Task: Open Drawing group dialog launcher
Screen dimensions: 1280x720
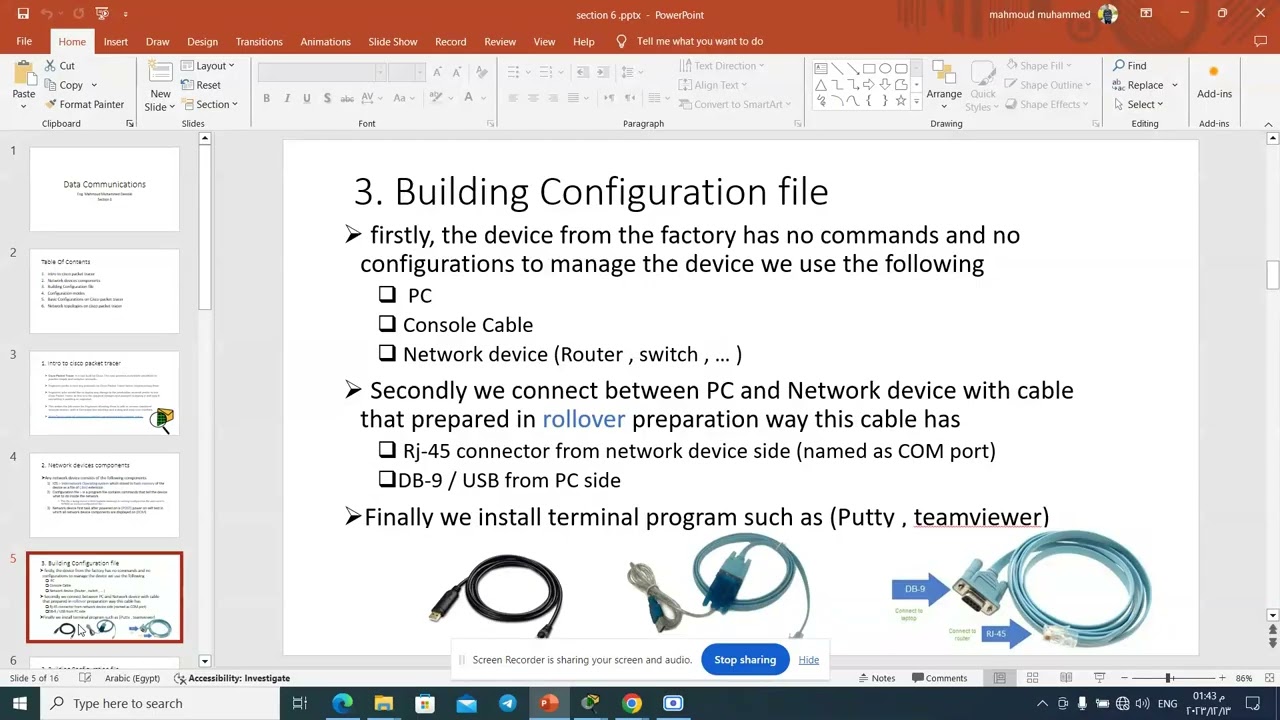Action: point(1097,124)
